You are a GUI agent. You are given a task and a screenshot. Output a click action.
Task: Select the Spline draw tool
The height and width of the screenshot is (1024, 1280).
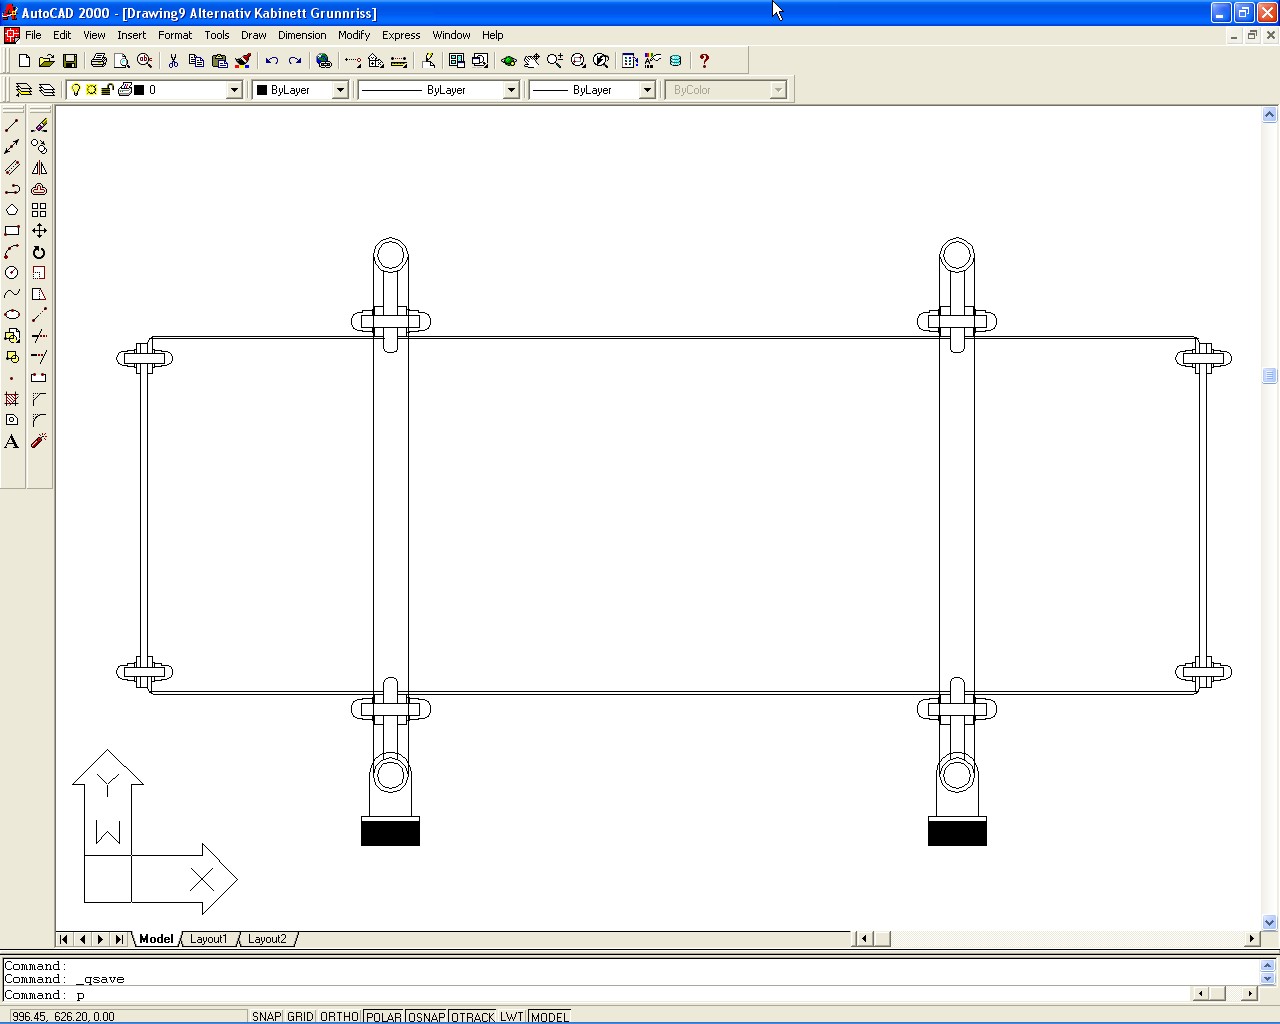pyautogui.click(x=12, y=294)
